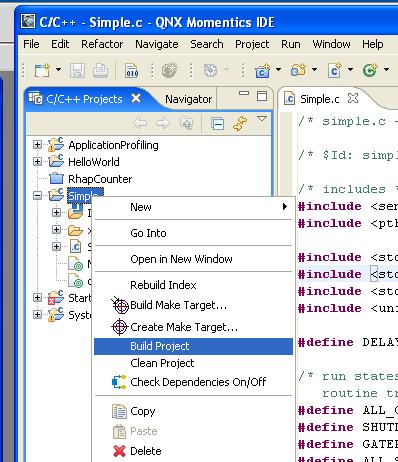398x462 pixels.
Task: Click the Up one level icon
Action: point(186,123)
